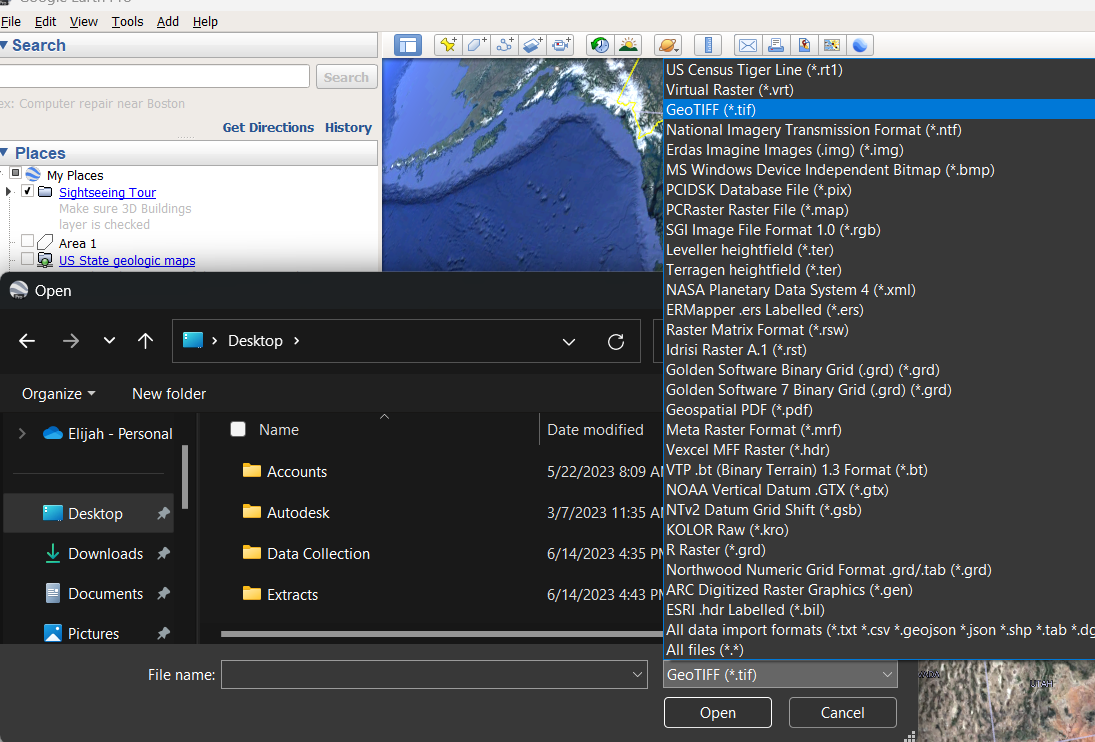Screen dimensions: 1095x742
Task: Check the Area 1 checkbox
Action: point(28,242)
